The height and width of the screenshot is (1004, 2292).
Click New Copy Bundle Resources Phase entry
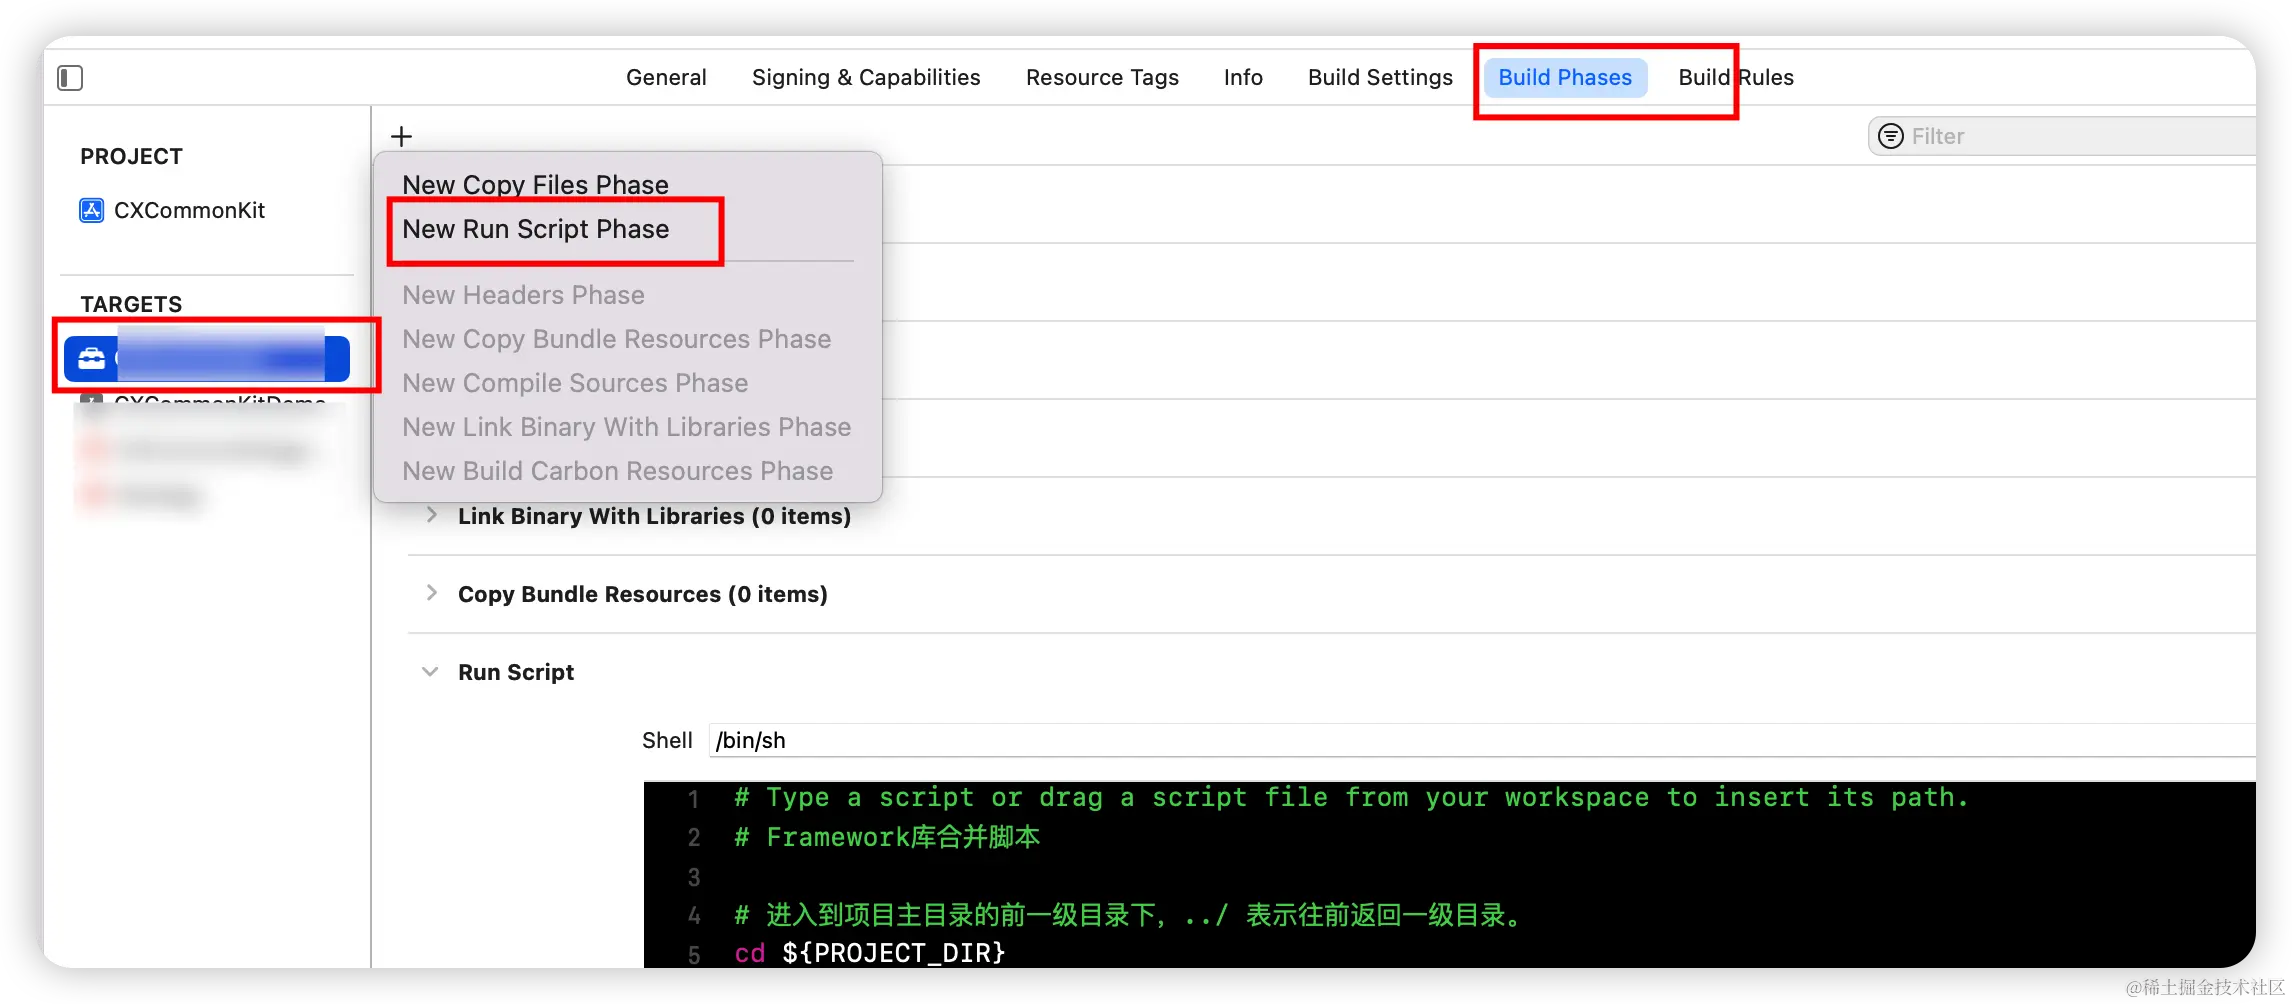616,339
